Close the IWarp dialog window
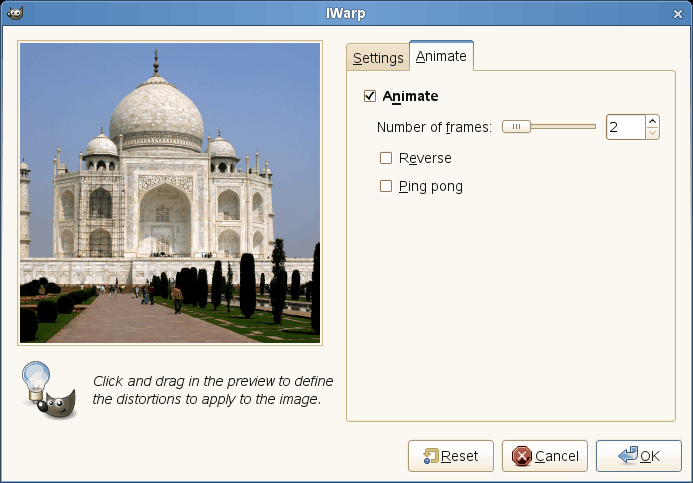 (678, 14)
